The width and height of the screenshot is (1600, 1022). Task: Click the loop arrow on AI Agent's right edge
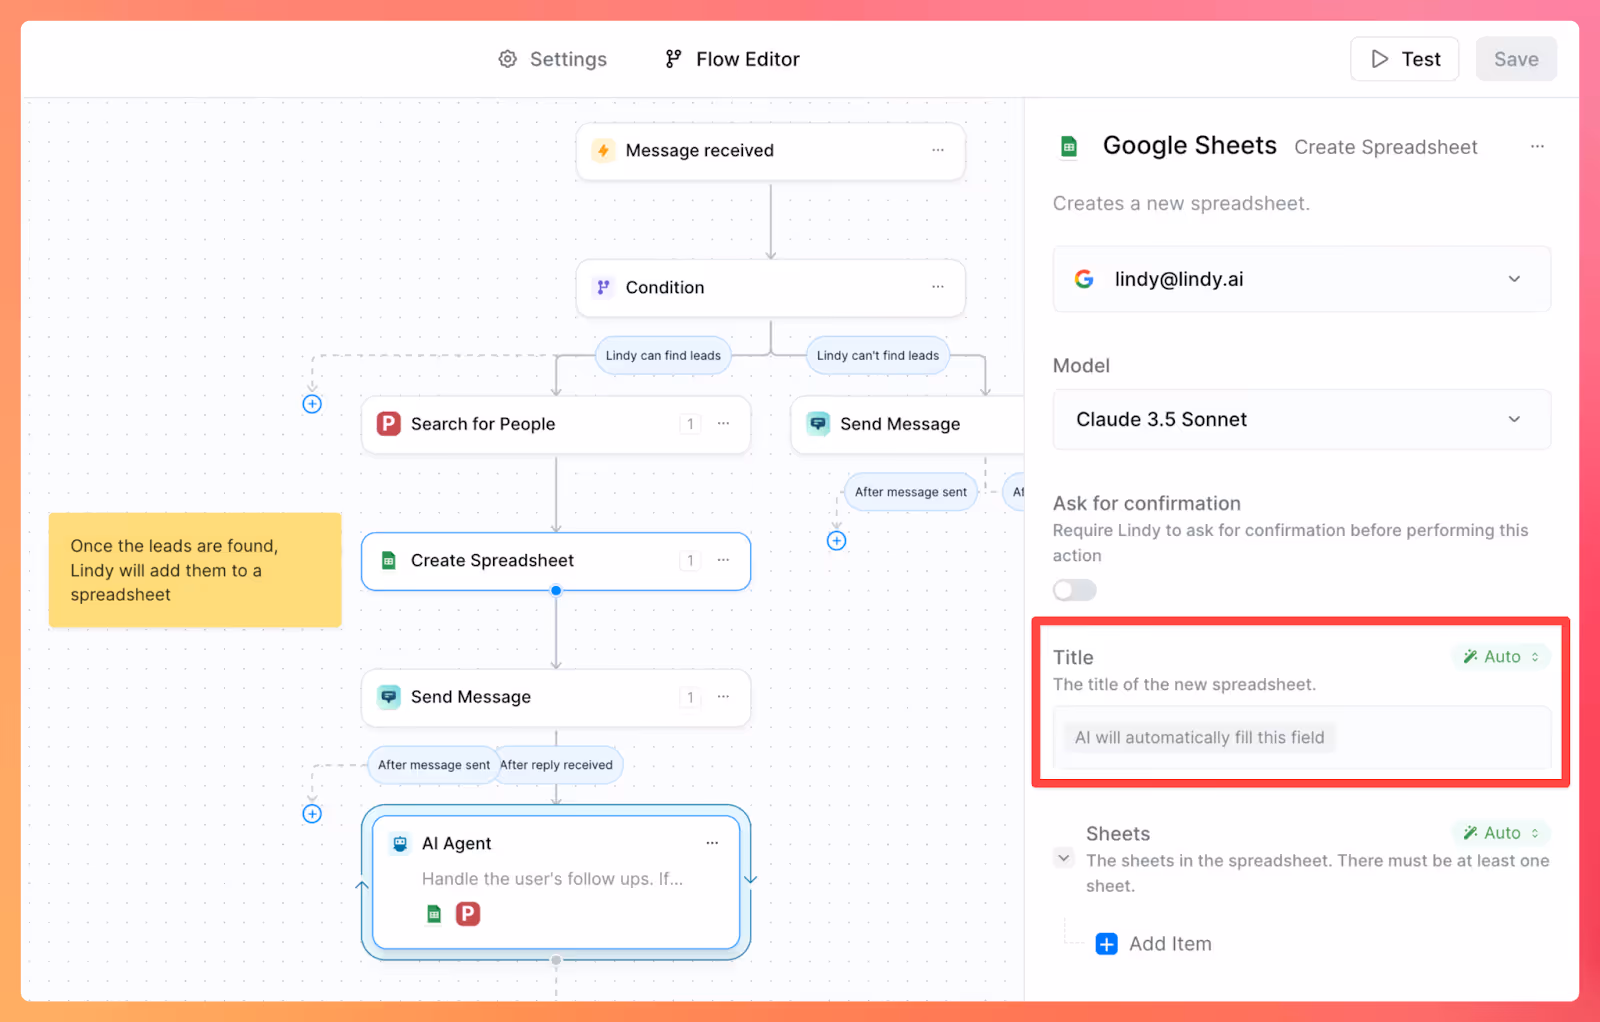click(x=751, y=879)
